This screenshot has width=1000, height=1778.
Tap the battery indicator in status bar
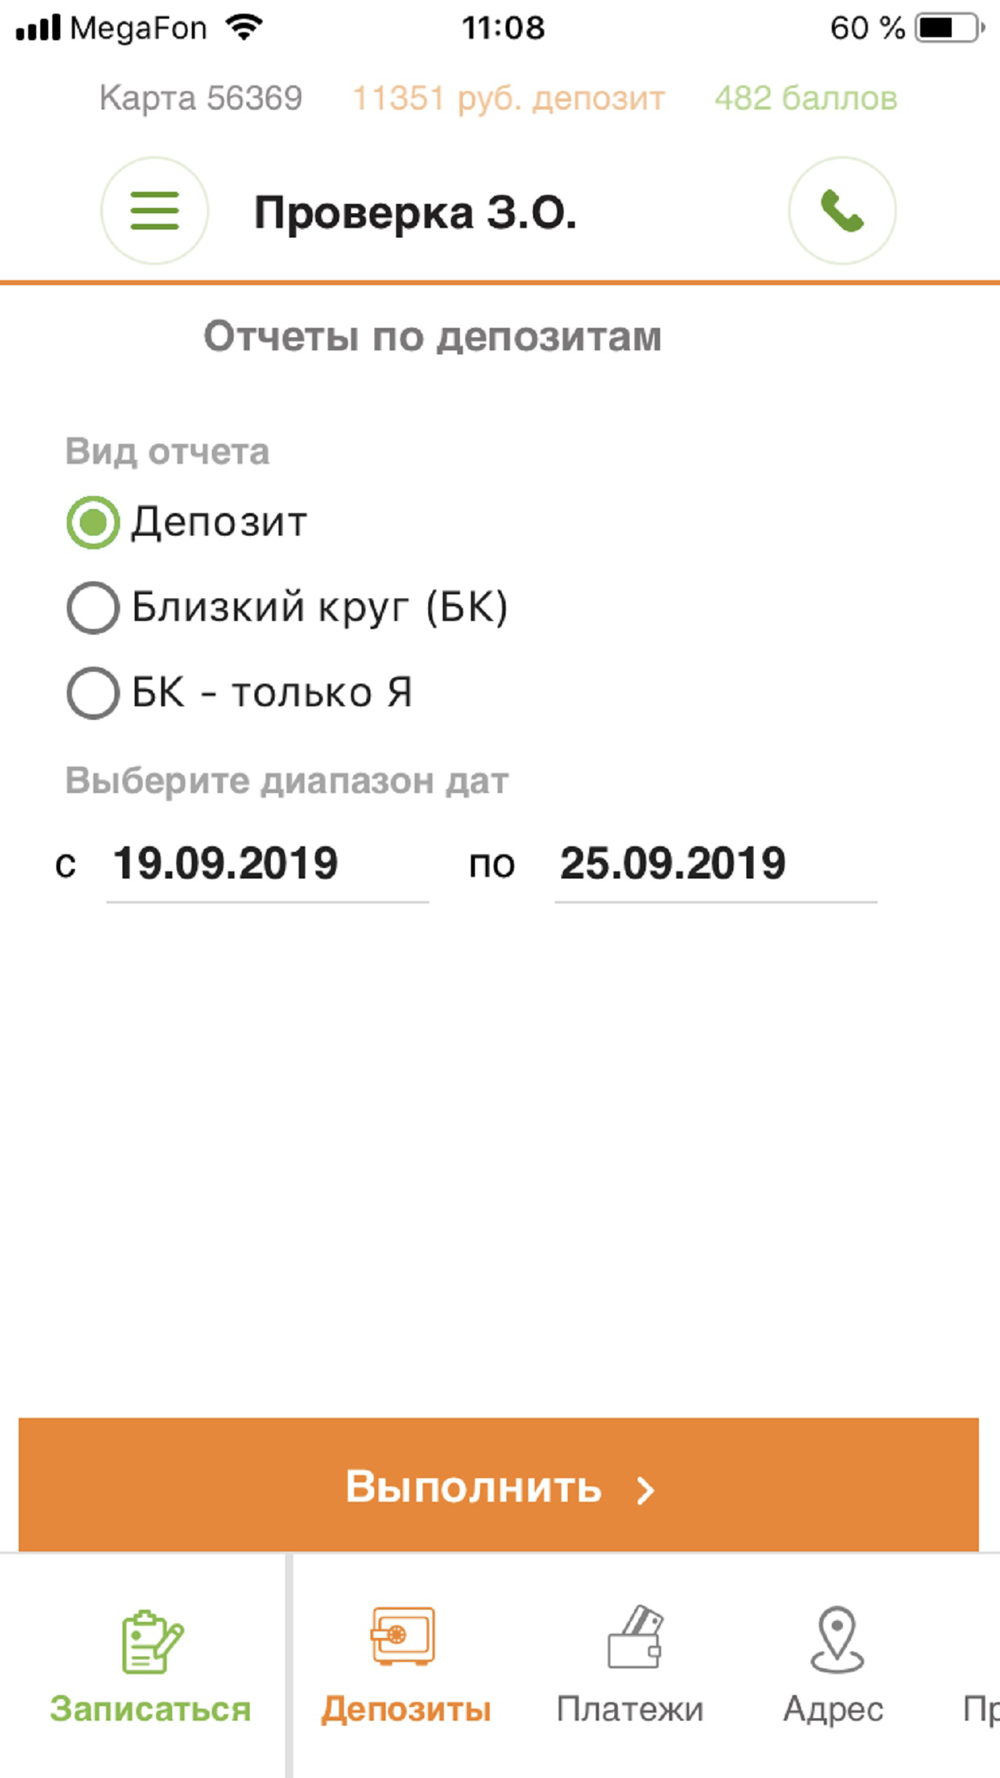tap(950, 27)
